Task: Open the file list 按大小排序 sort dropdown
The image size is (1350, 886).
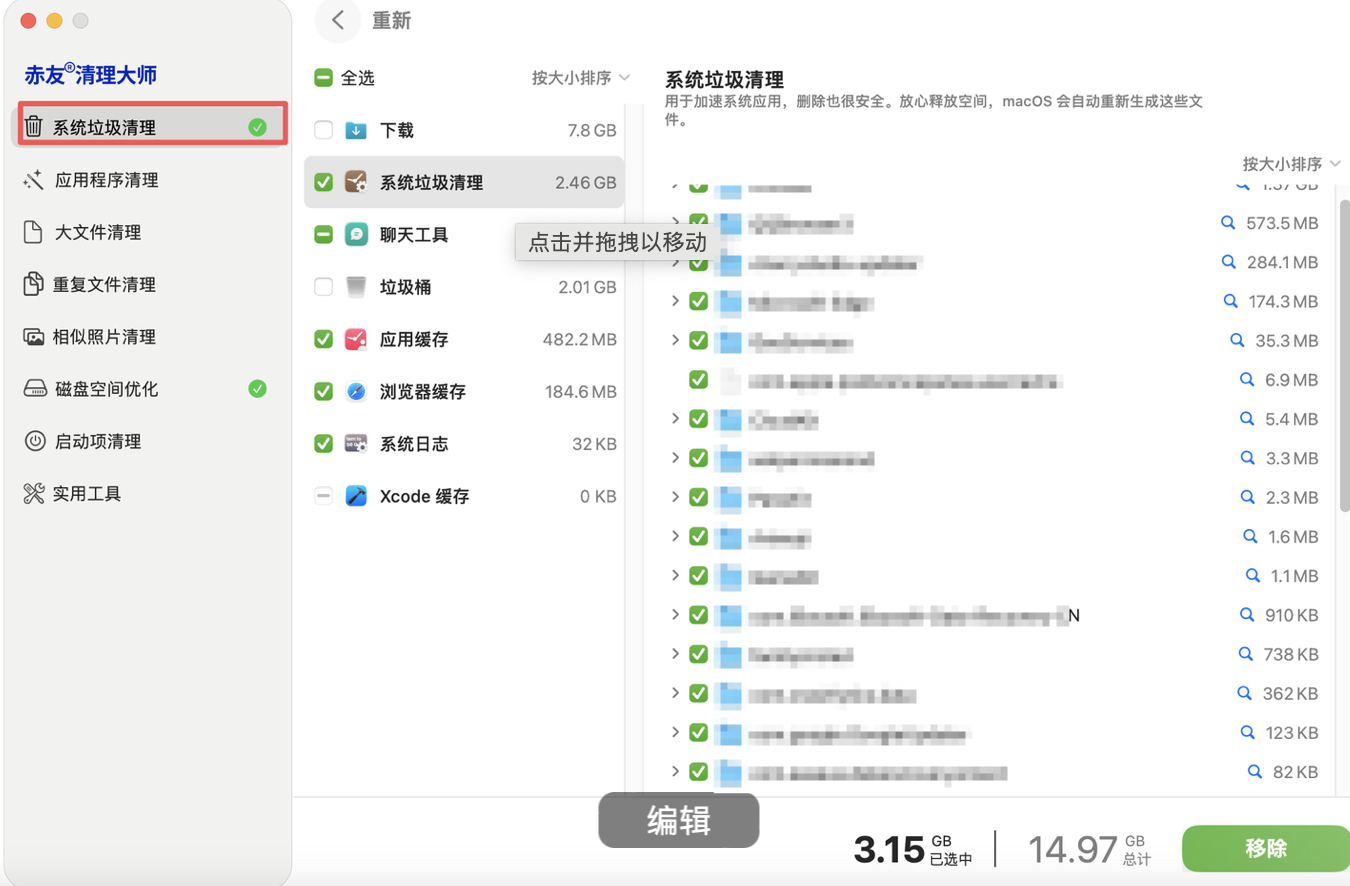Action: pyautogui.click(x=1292, y=163)
